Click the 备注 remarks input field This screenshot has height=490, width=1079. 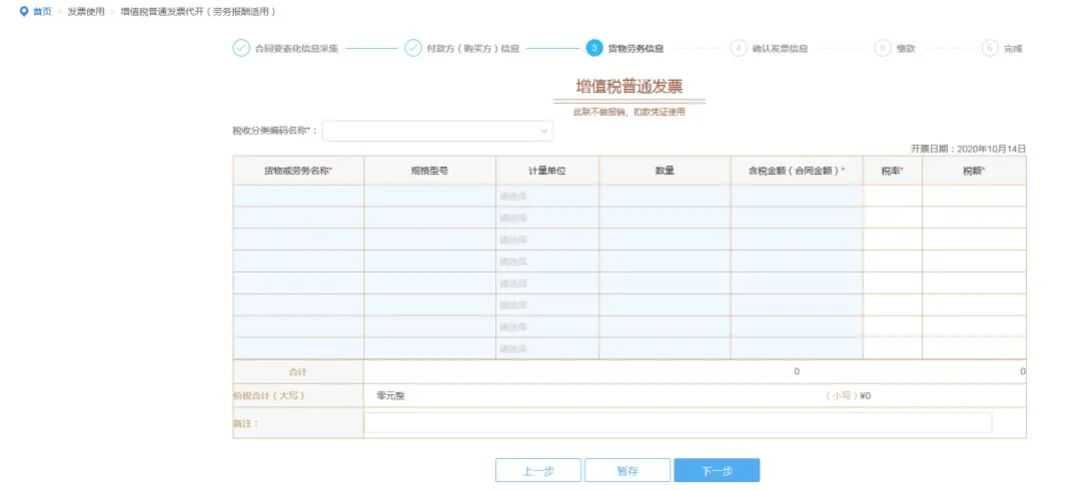677,423
